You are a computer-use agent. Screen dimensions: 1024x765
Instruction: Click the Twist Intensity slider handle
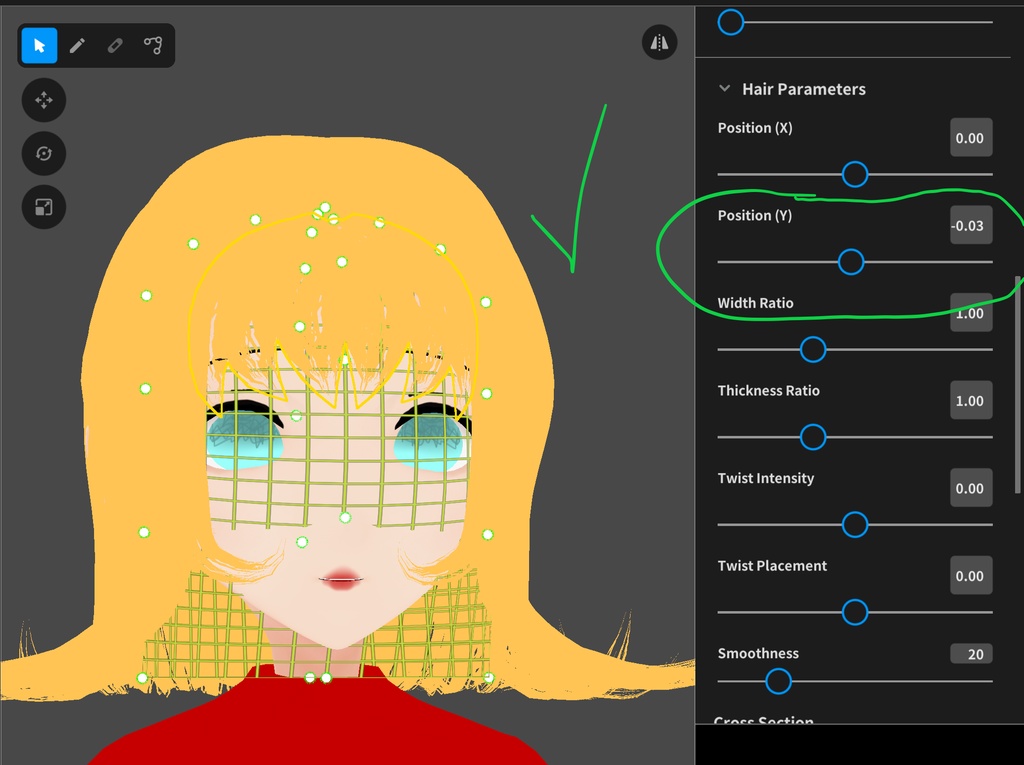854,524
